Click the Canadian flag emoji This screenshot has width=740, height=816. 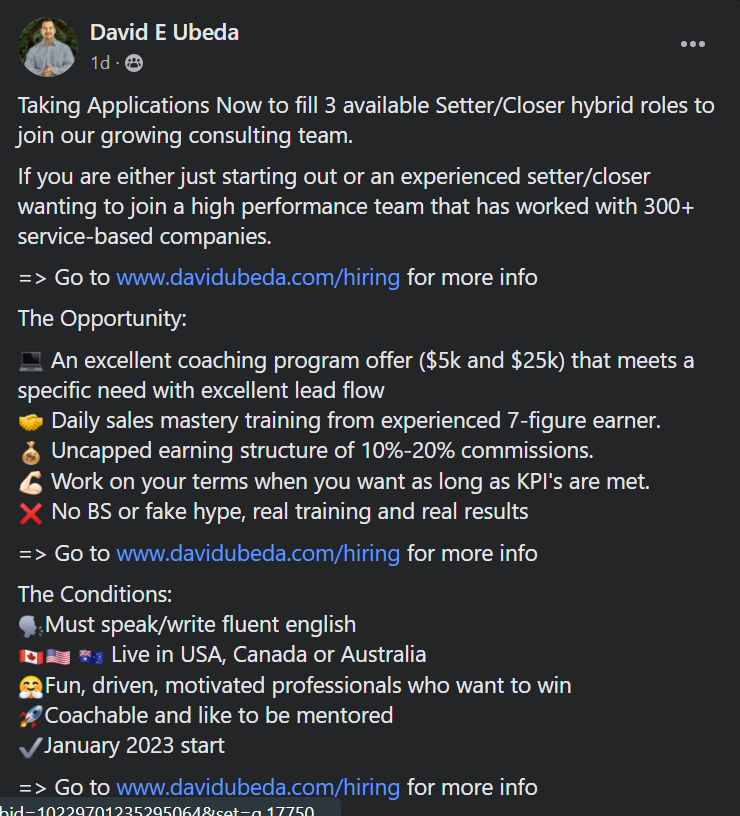click(31, 656)
